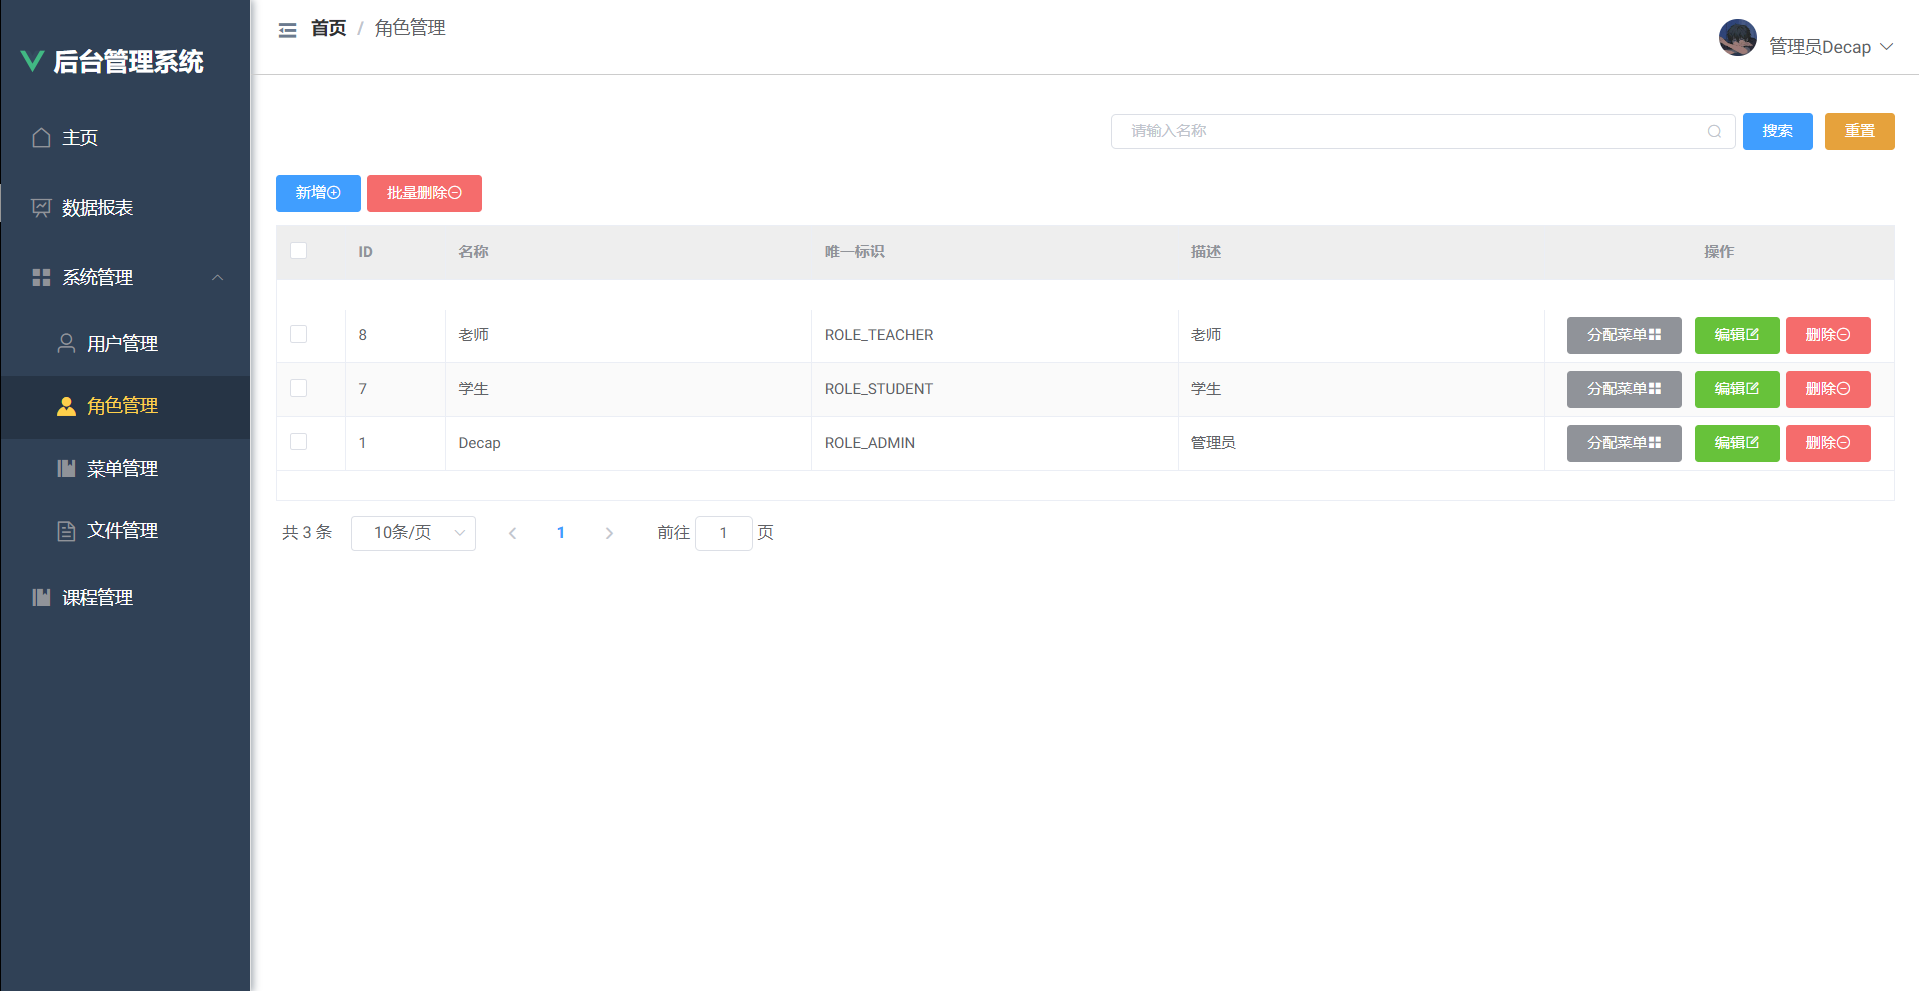Click 删除 for the Decap row

(1828, 443)
